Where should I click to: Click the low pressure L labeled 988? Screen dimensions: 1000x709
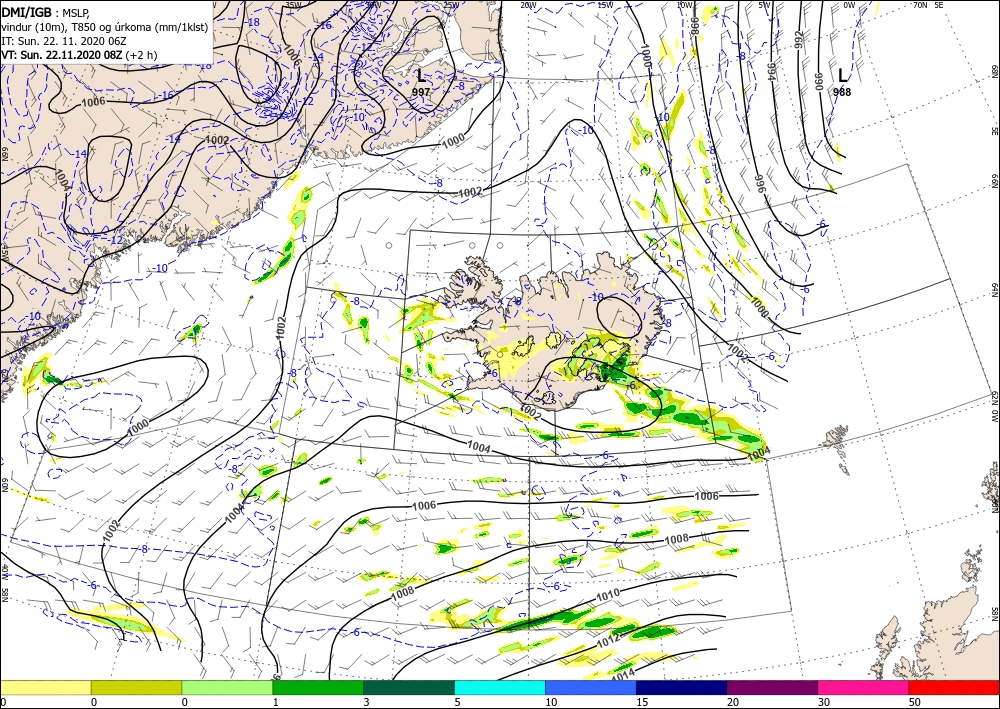tap(842, 76)
